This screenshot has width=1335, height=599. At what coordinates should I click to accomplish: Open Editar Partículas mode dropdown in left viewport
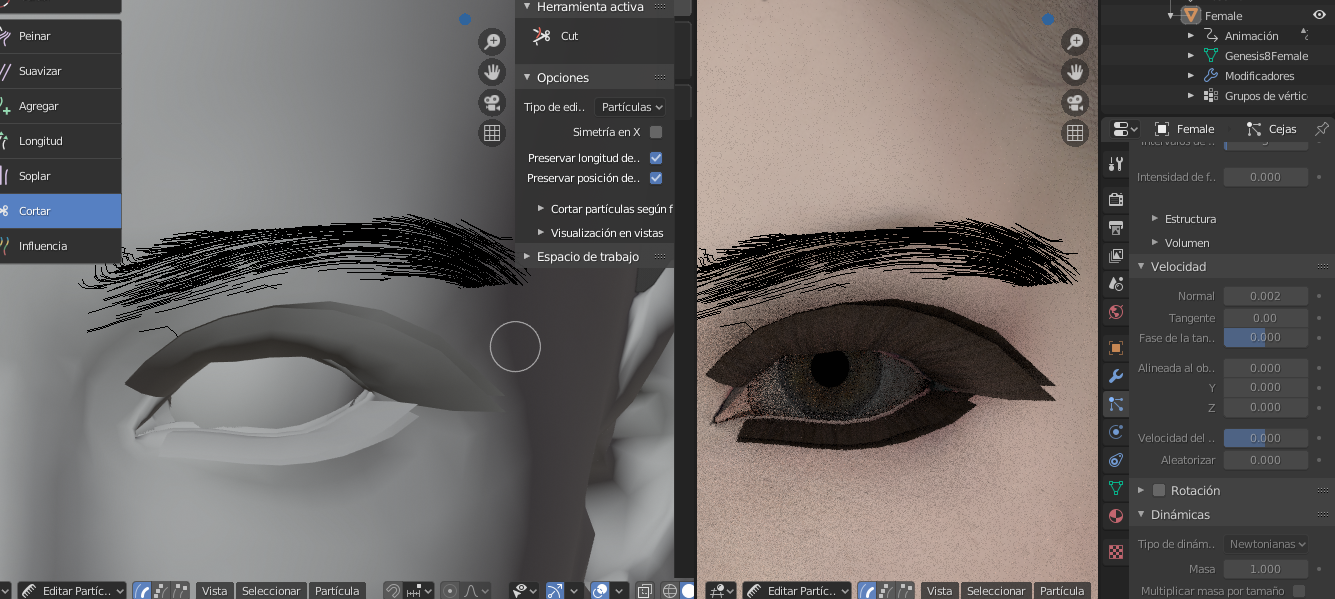[70, 591]
